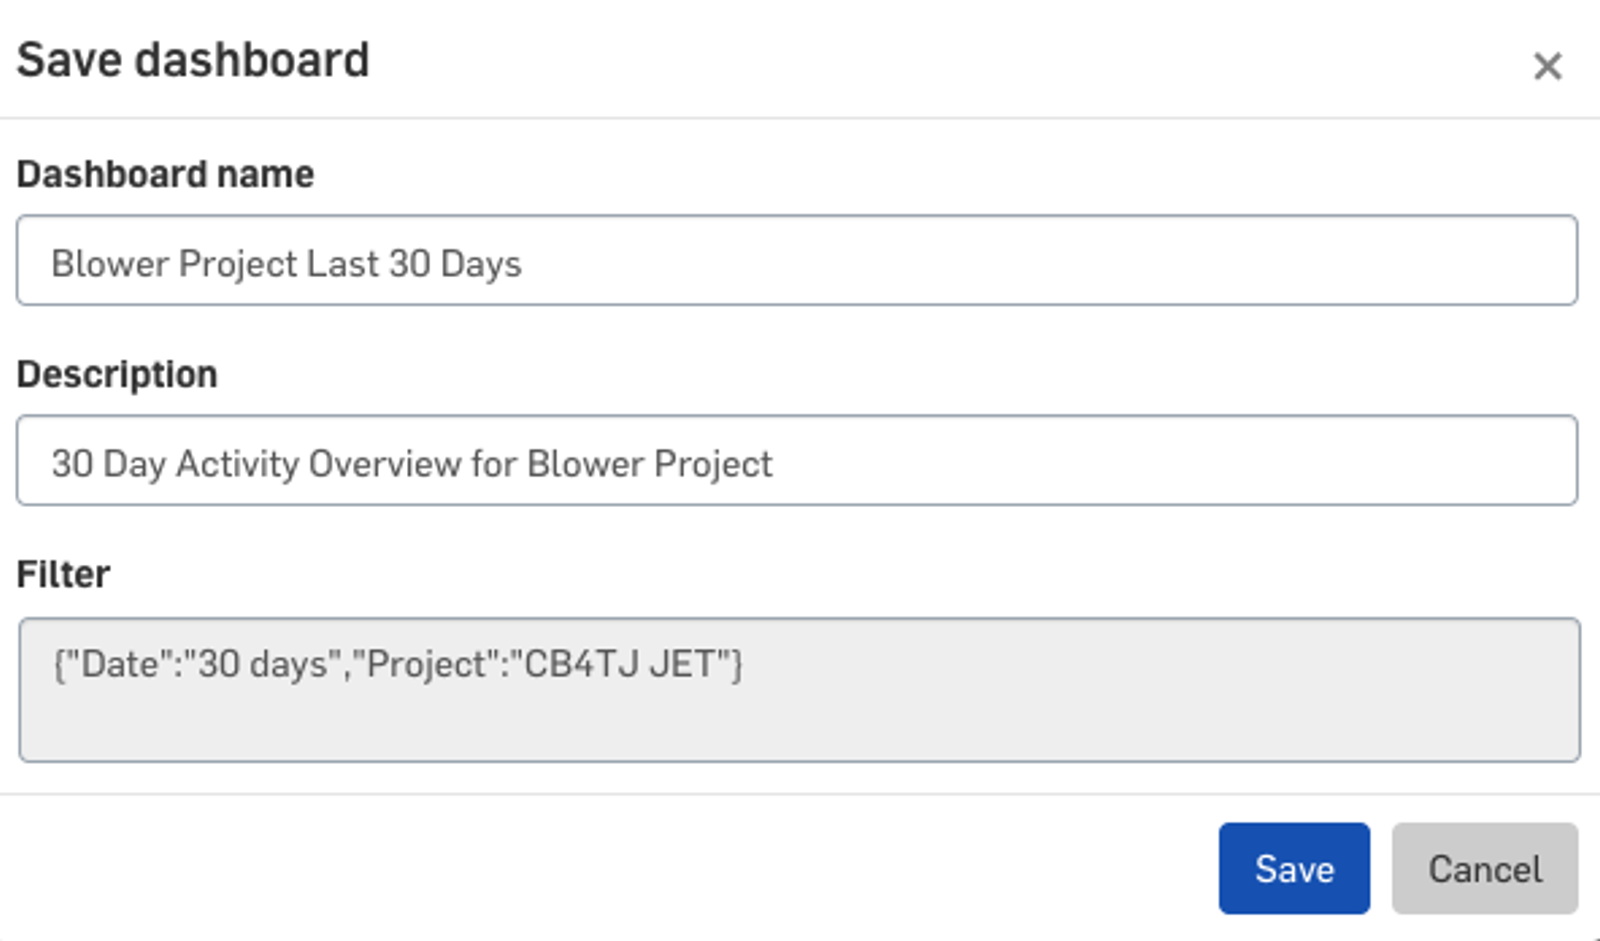Click the "Description" field label
The width and height of the screenshot is (1600, 941).
pyautogui.click(x=117, y=374)
